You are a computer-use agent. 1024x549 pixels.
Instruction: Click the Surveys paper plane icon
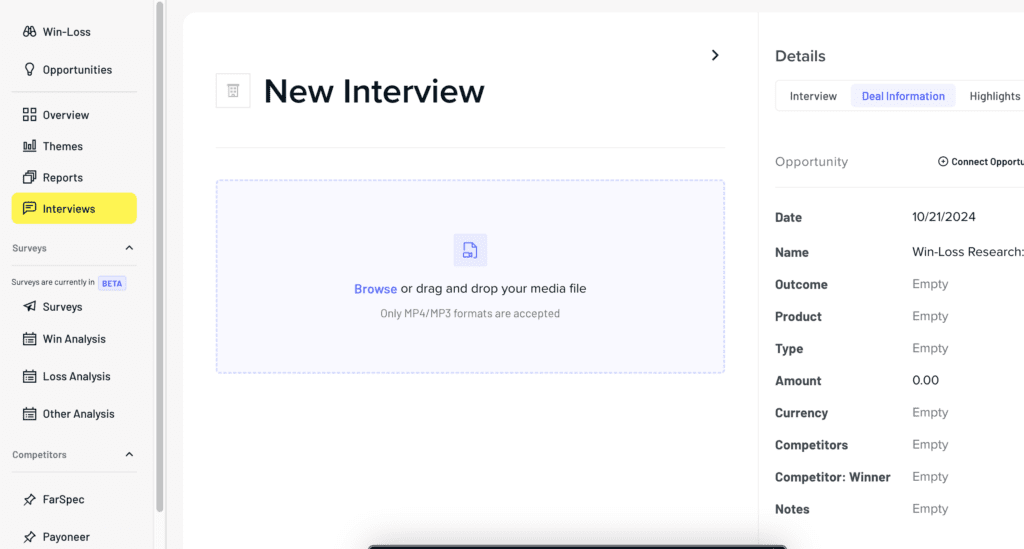pos(30,307)
